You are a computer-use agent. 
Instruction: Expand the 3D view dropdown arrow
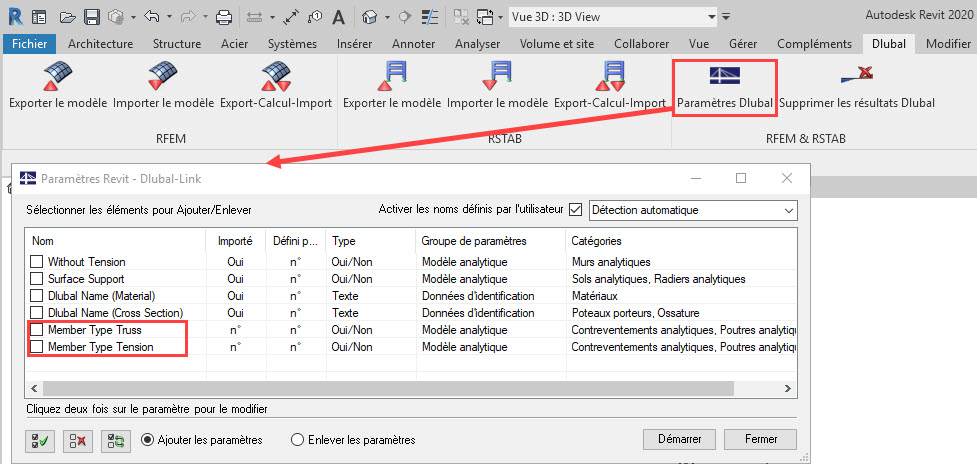point(387,17)
